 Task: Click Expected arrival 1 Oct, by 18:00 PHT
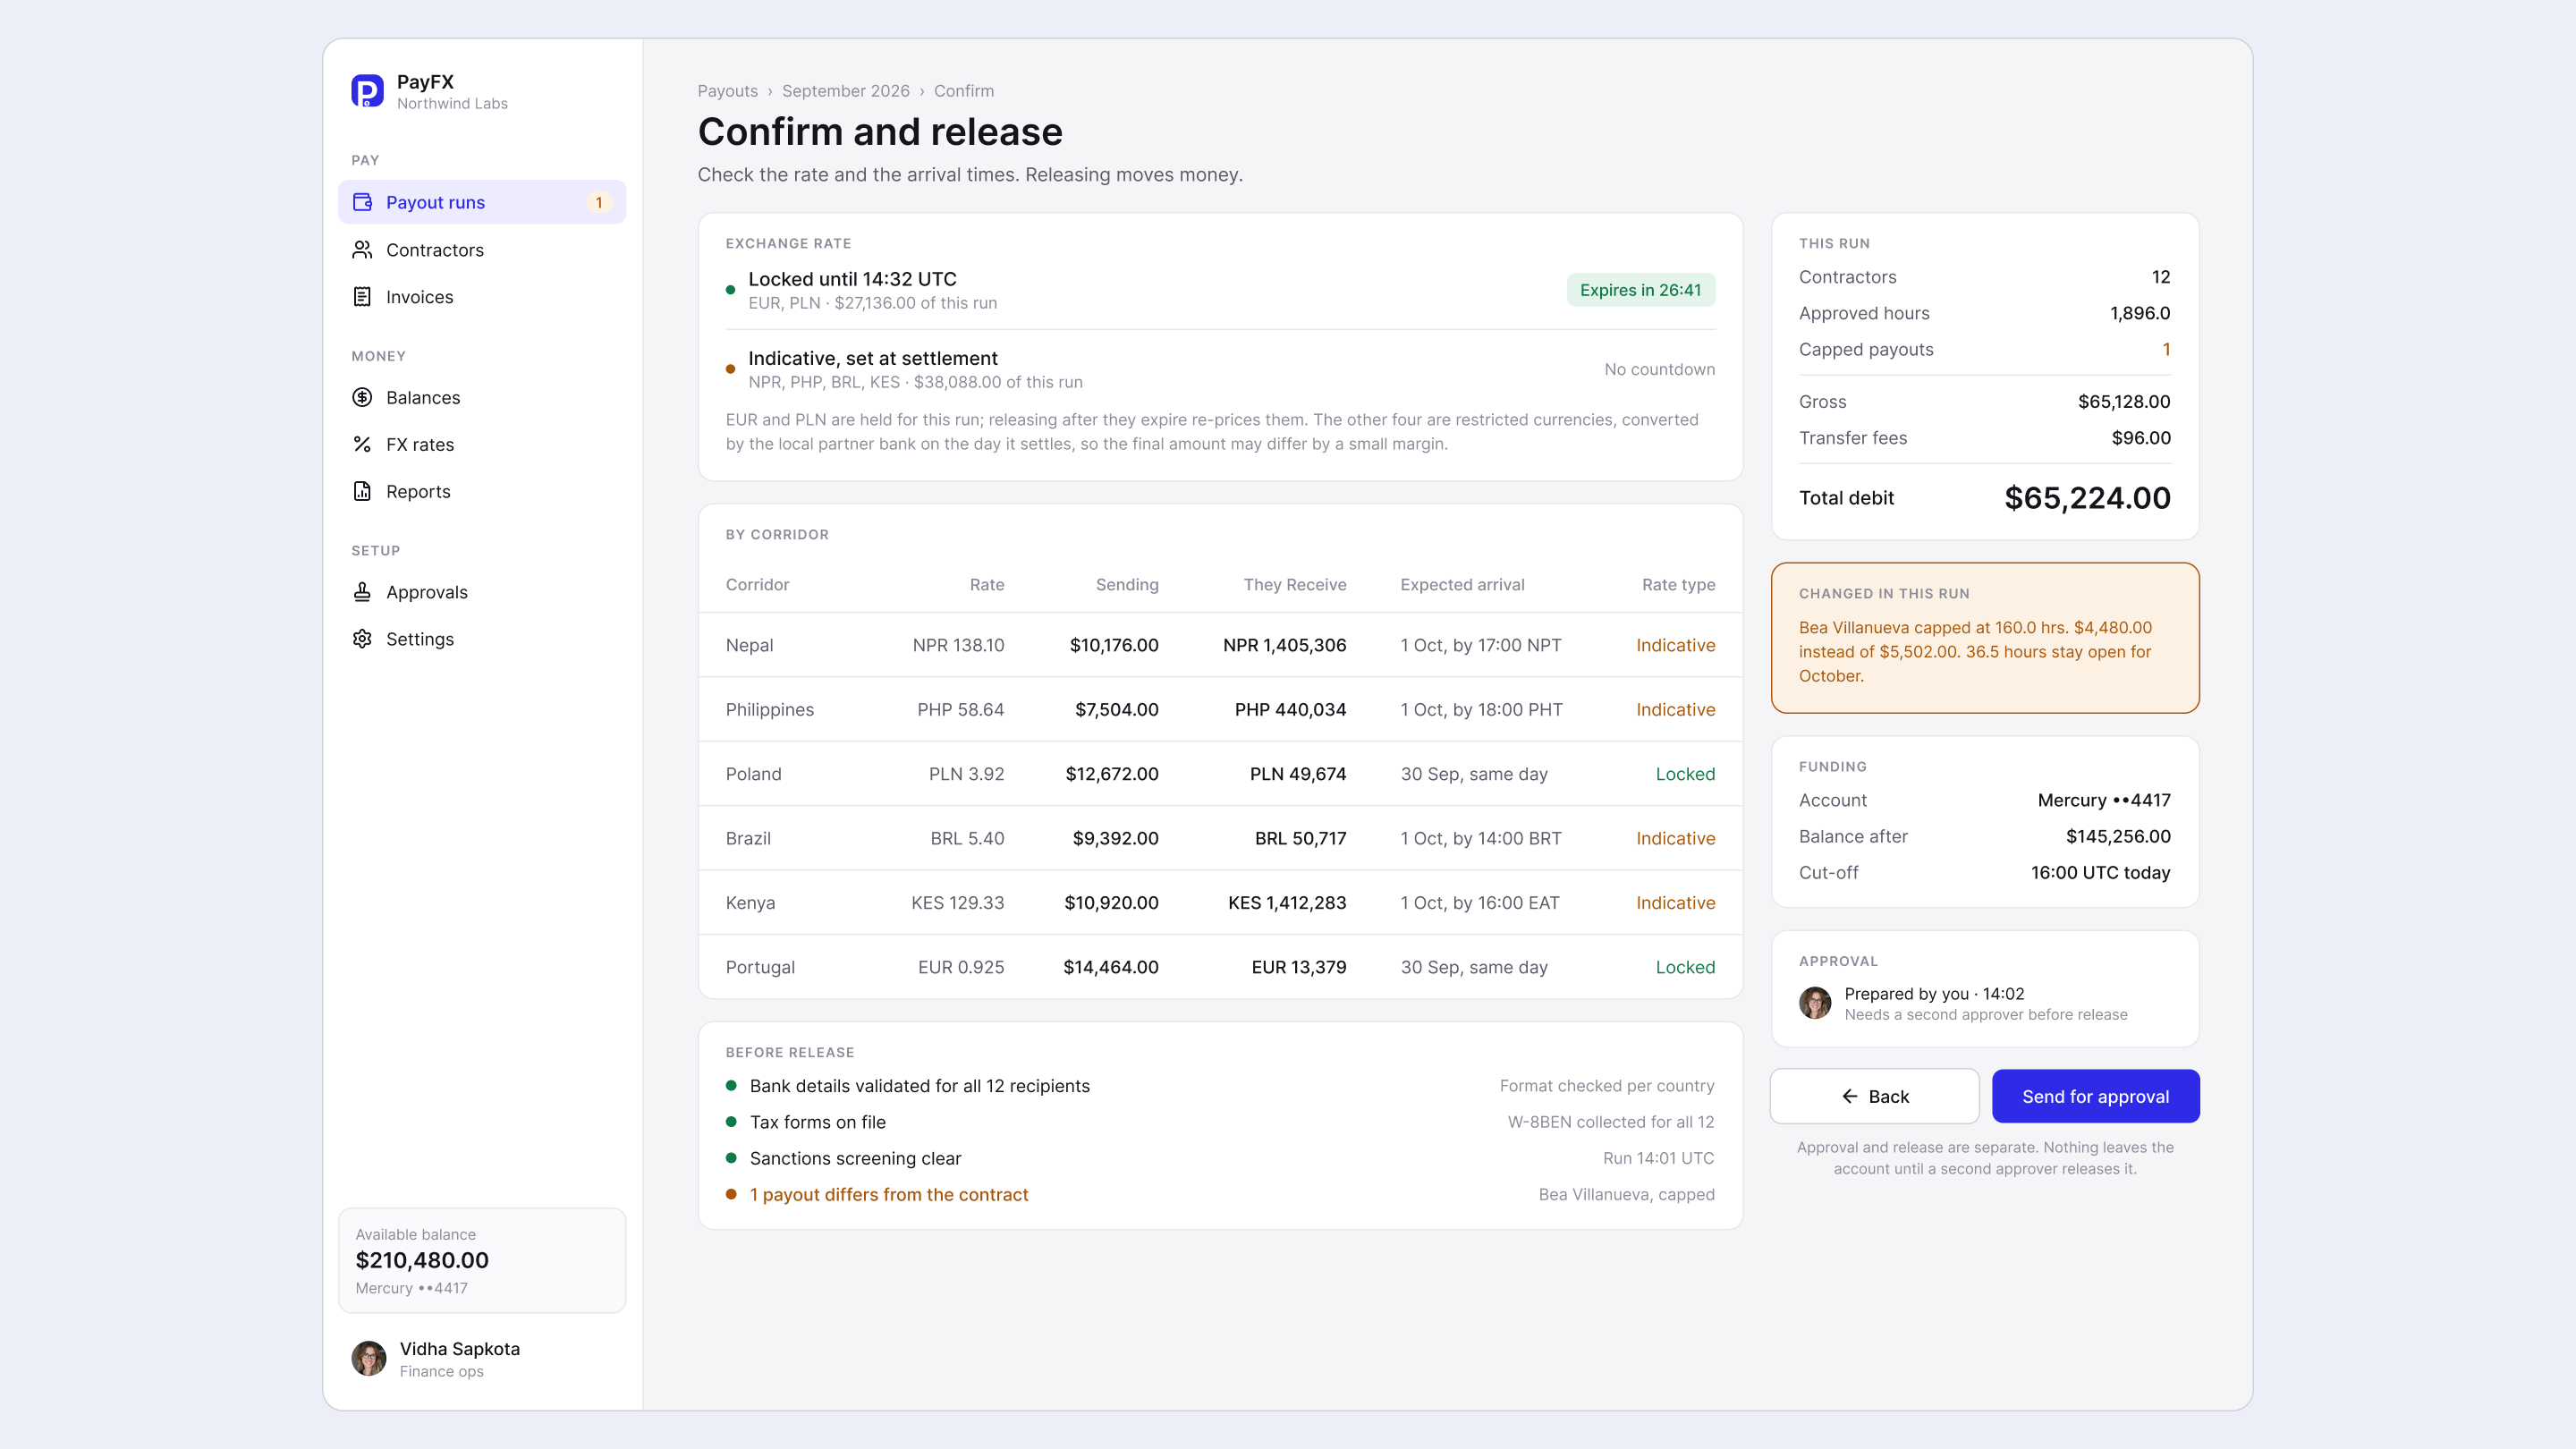pos(1481,709)
